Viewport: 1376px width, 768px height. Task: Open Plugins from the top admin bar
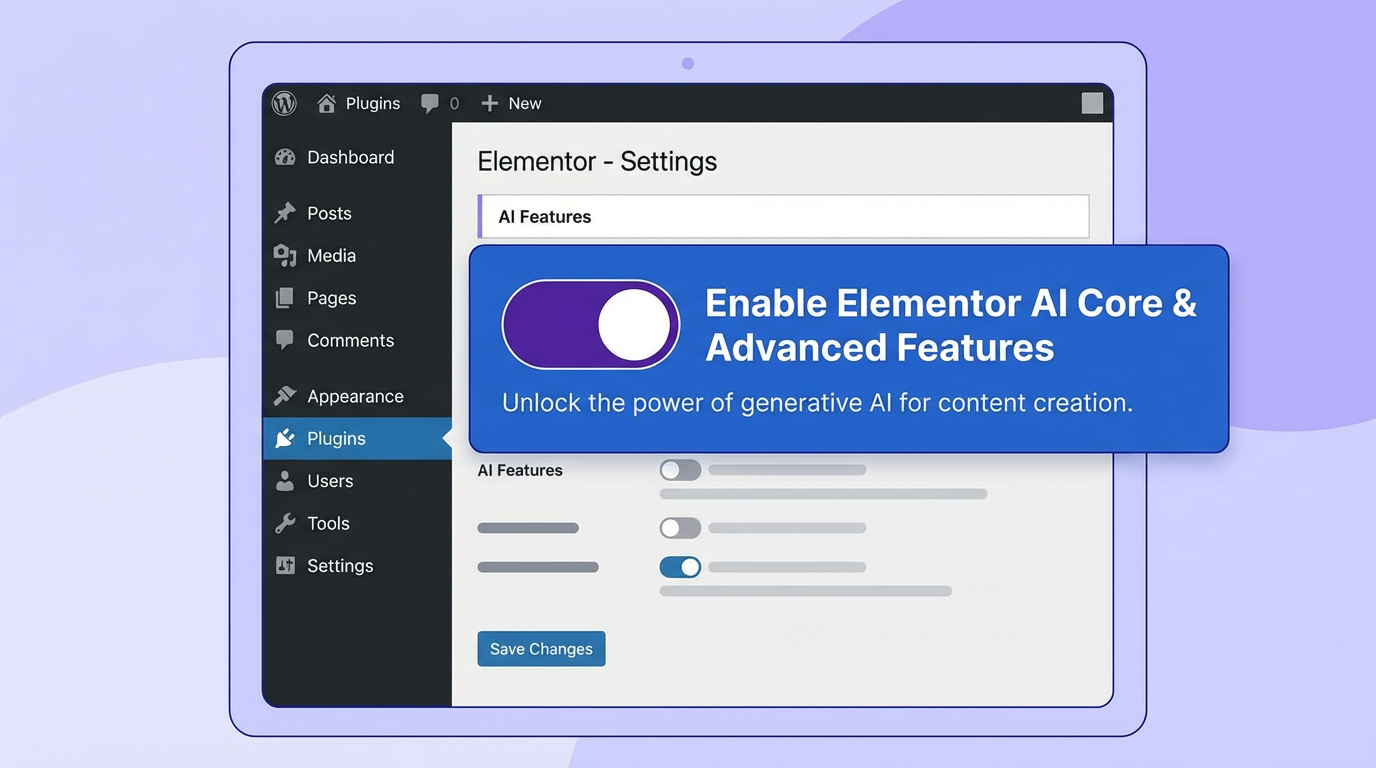[x=372, y=102]
